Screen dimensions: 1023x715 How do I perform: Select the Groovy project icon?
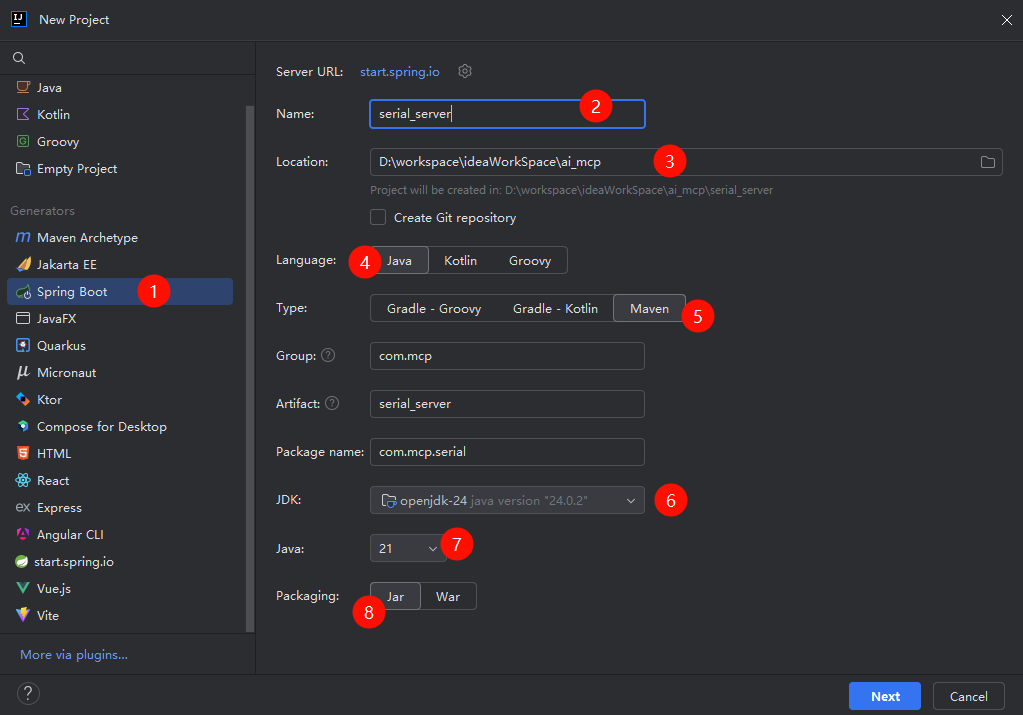[23, 142]
